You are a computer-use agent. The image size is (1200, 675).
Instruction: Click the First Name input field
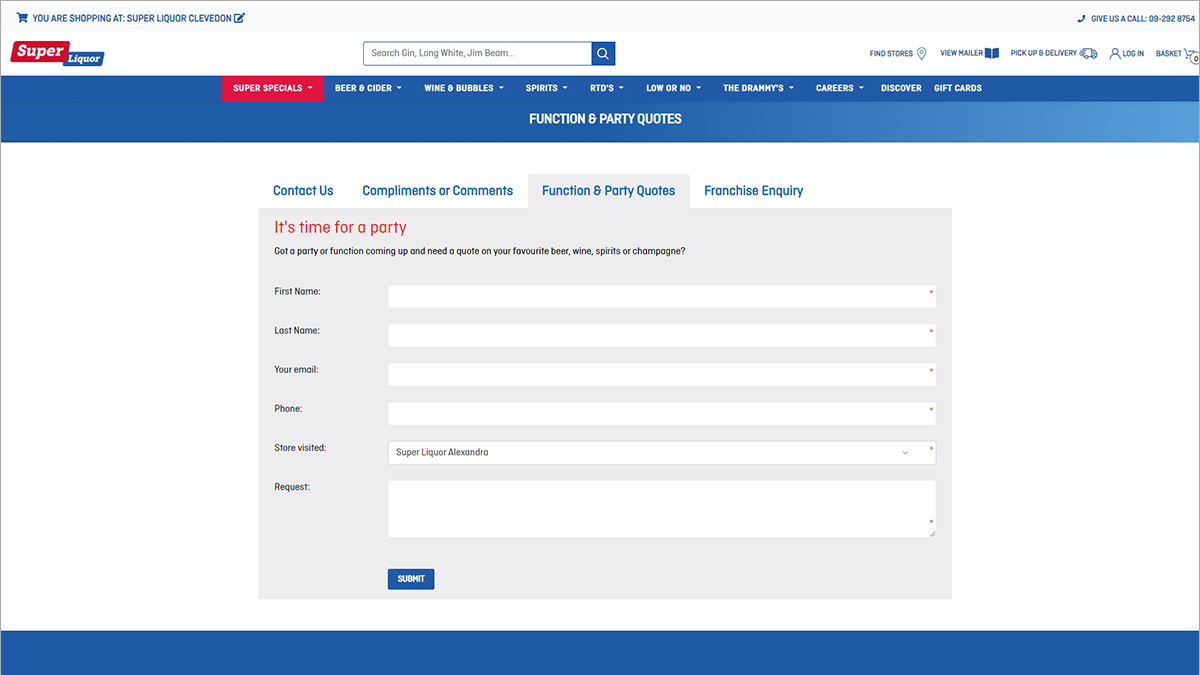tap(662, 296)
